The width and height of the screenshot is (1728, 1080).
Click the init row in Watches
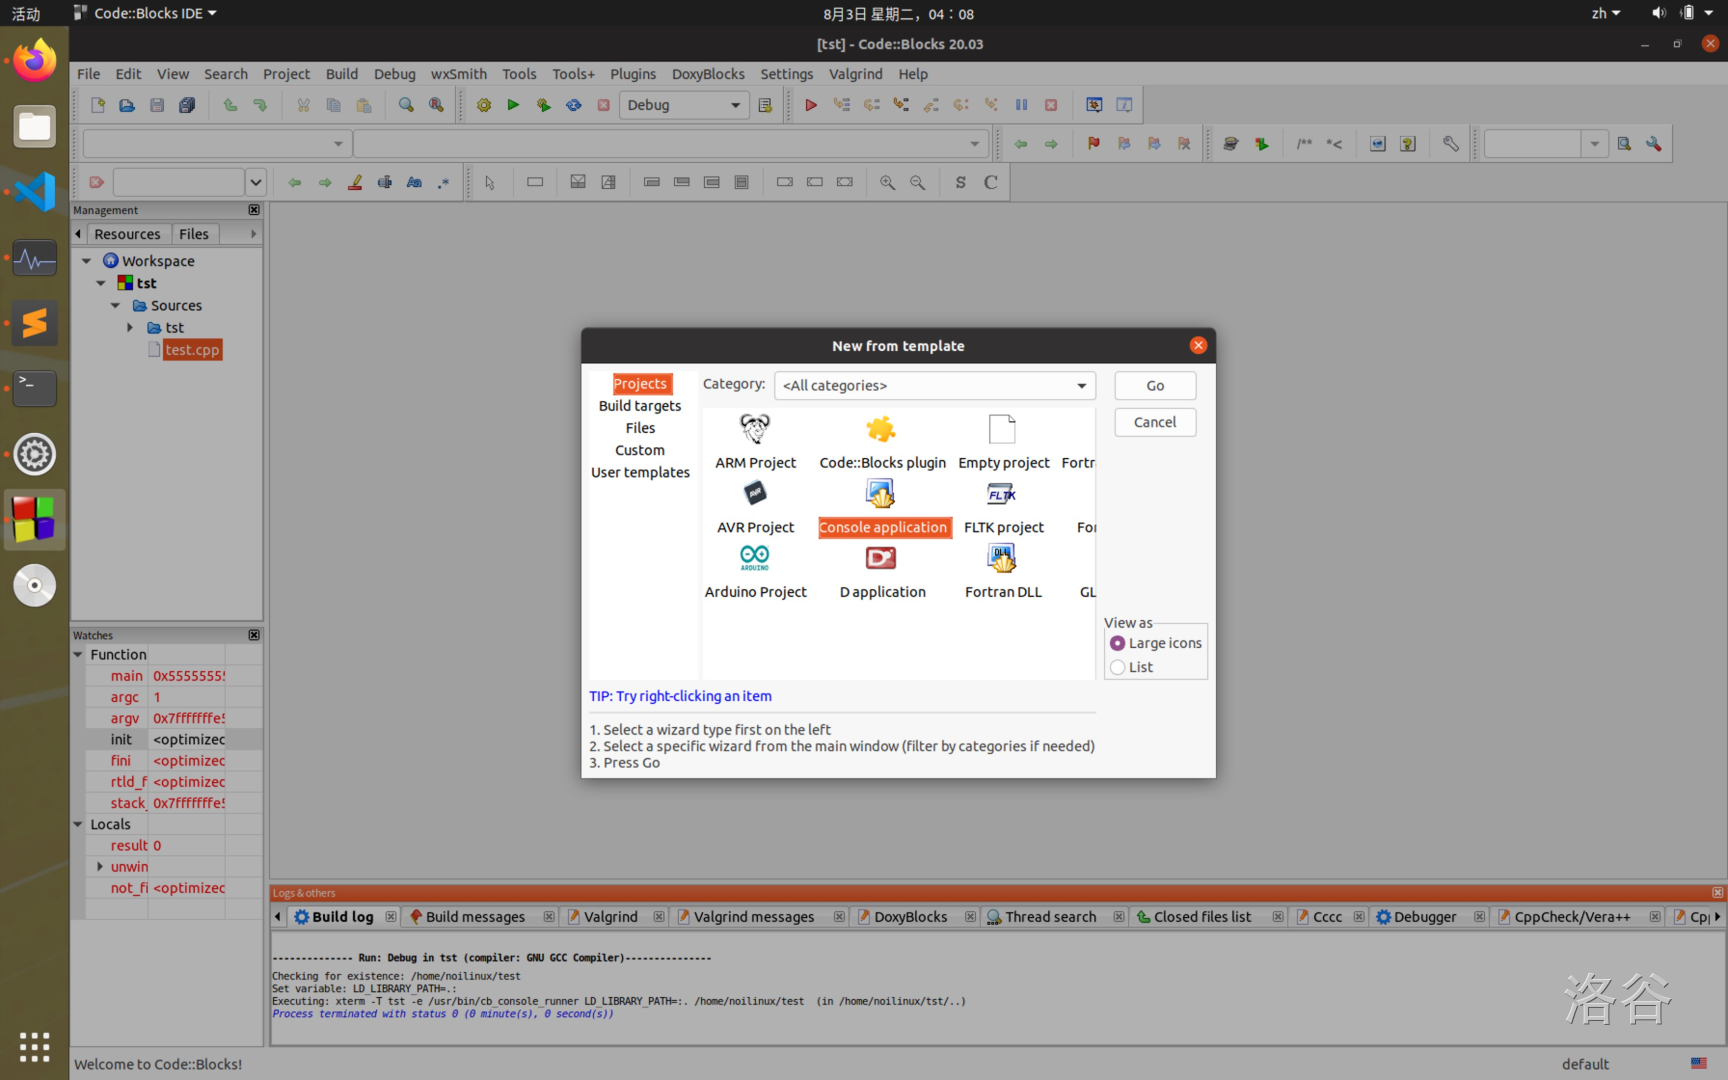(166, 739)
